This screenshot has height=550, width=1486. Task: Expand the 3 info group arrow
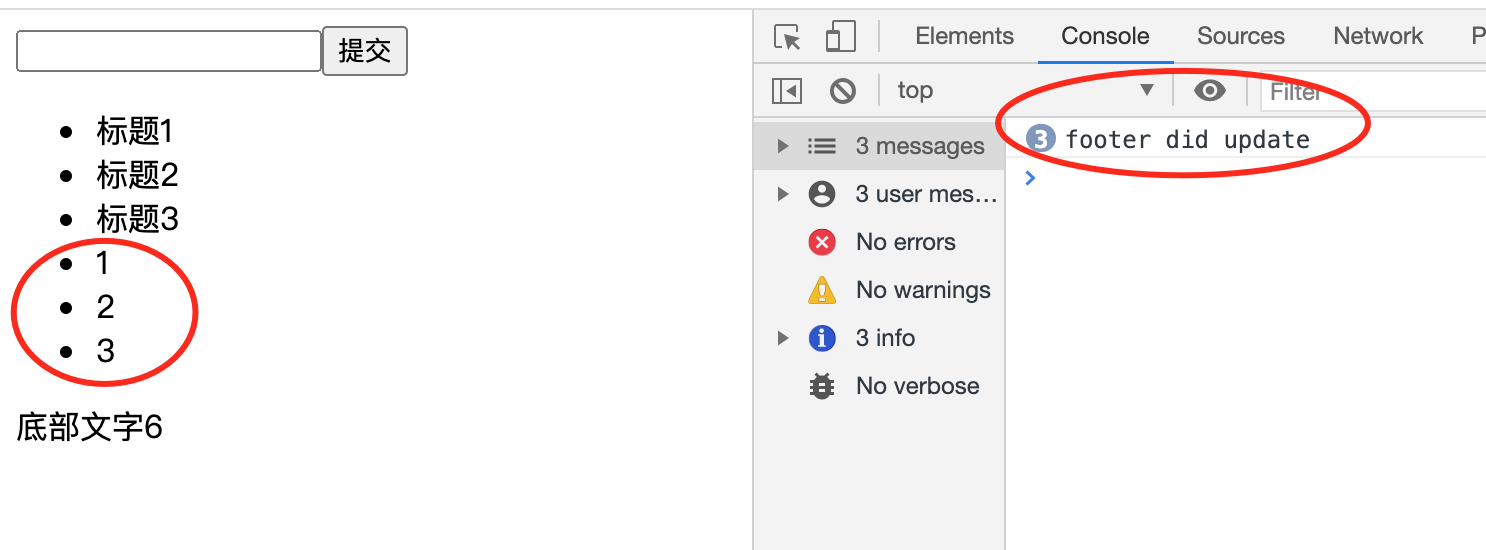coord(783,338)
